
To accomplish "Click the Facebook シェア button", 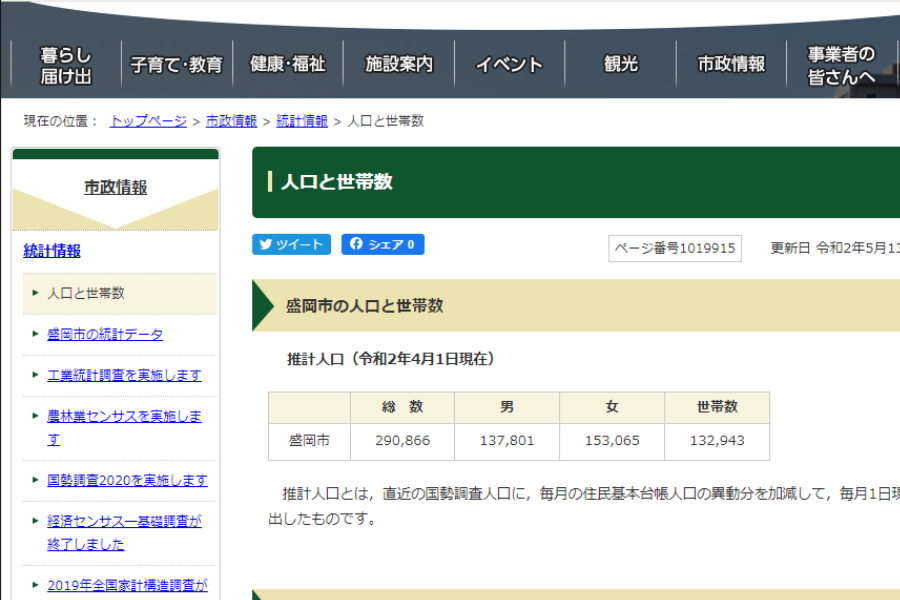I will (382, 245).
